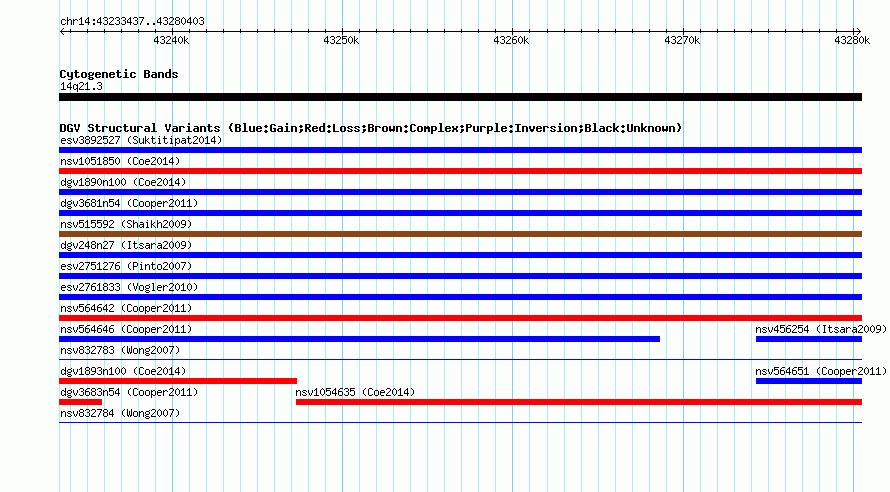Open the nsv564646 (Cooper2011) variant label

pos(126,329)
